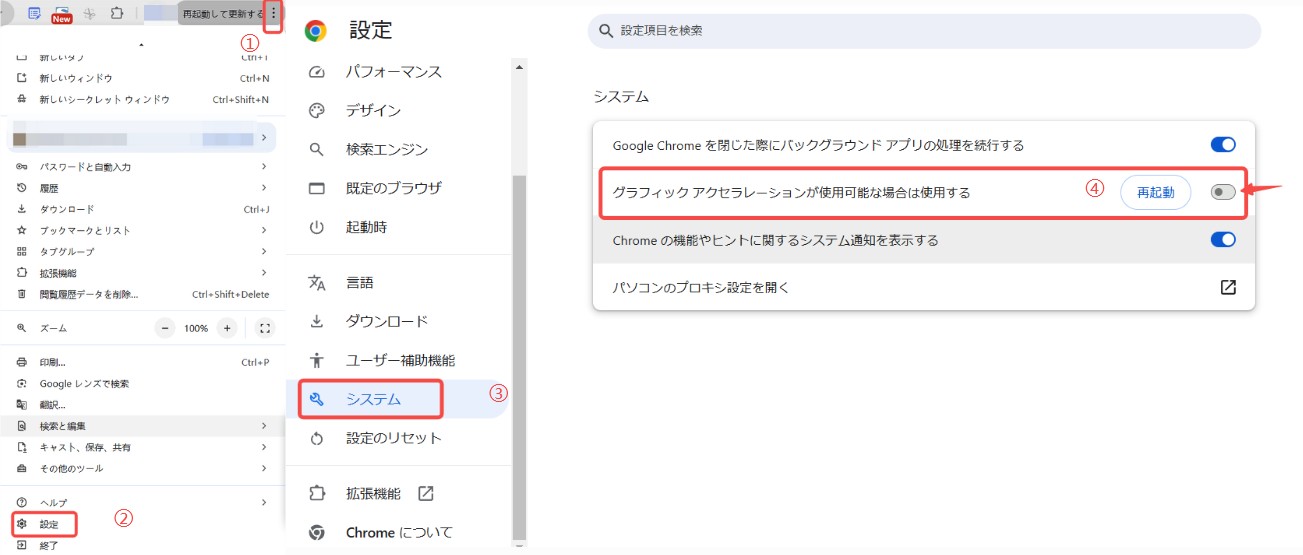The image size is (1303, 555).
Task: Click the システム section heading text
Action: click(621, 97)
